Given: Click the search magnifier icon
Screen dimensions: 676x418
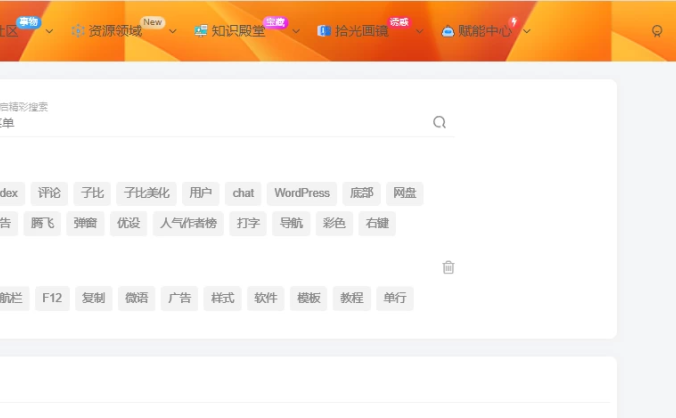Looking at the screenshot, I should 439,122.
